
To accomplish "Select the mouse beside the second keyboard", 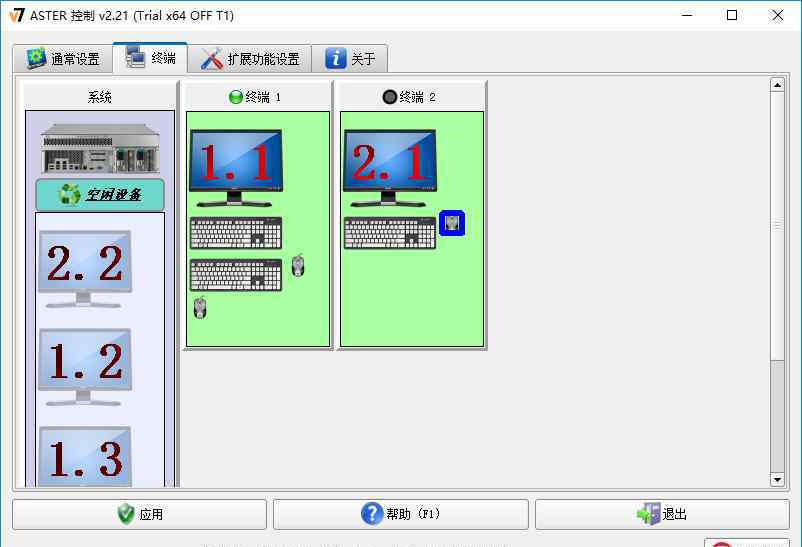I will 298,266.
